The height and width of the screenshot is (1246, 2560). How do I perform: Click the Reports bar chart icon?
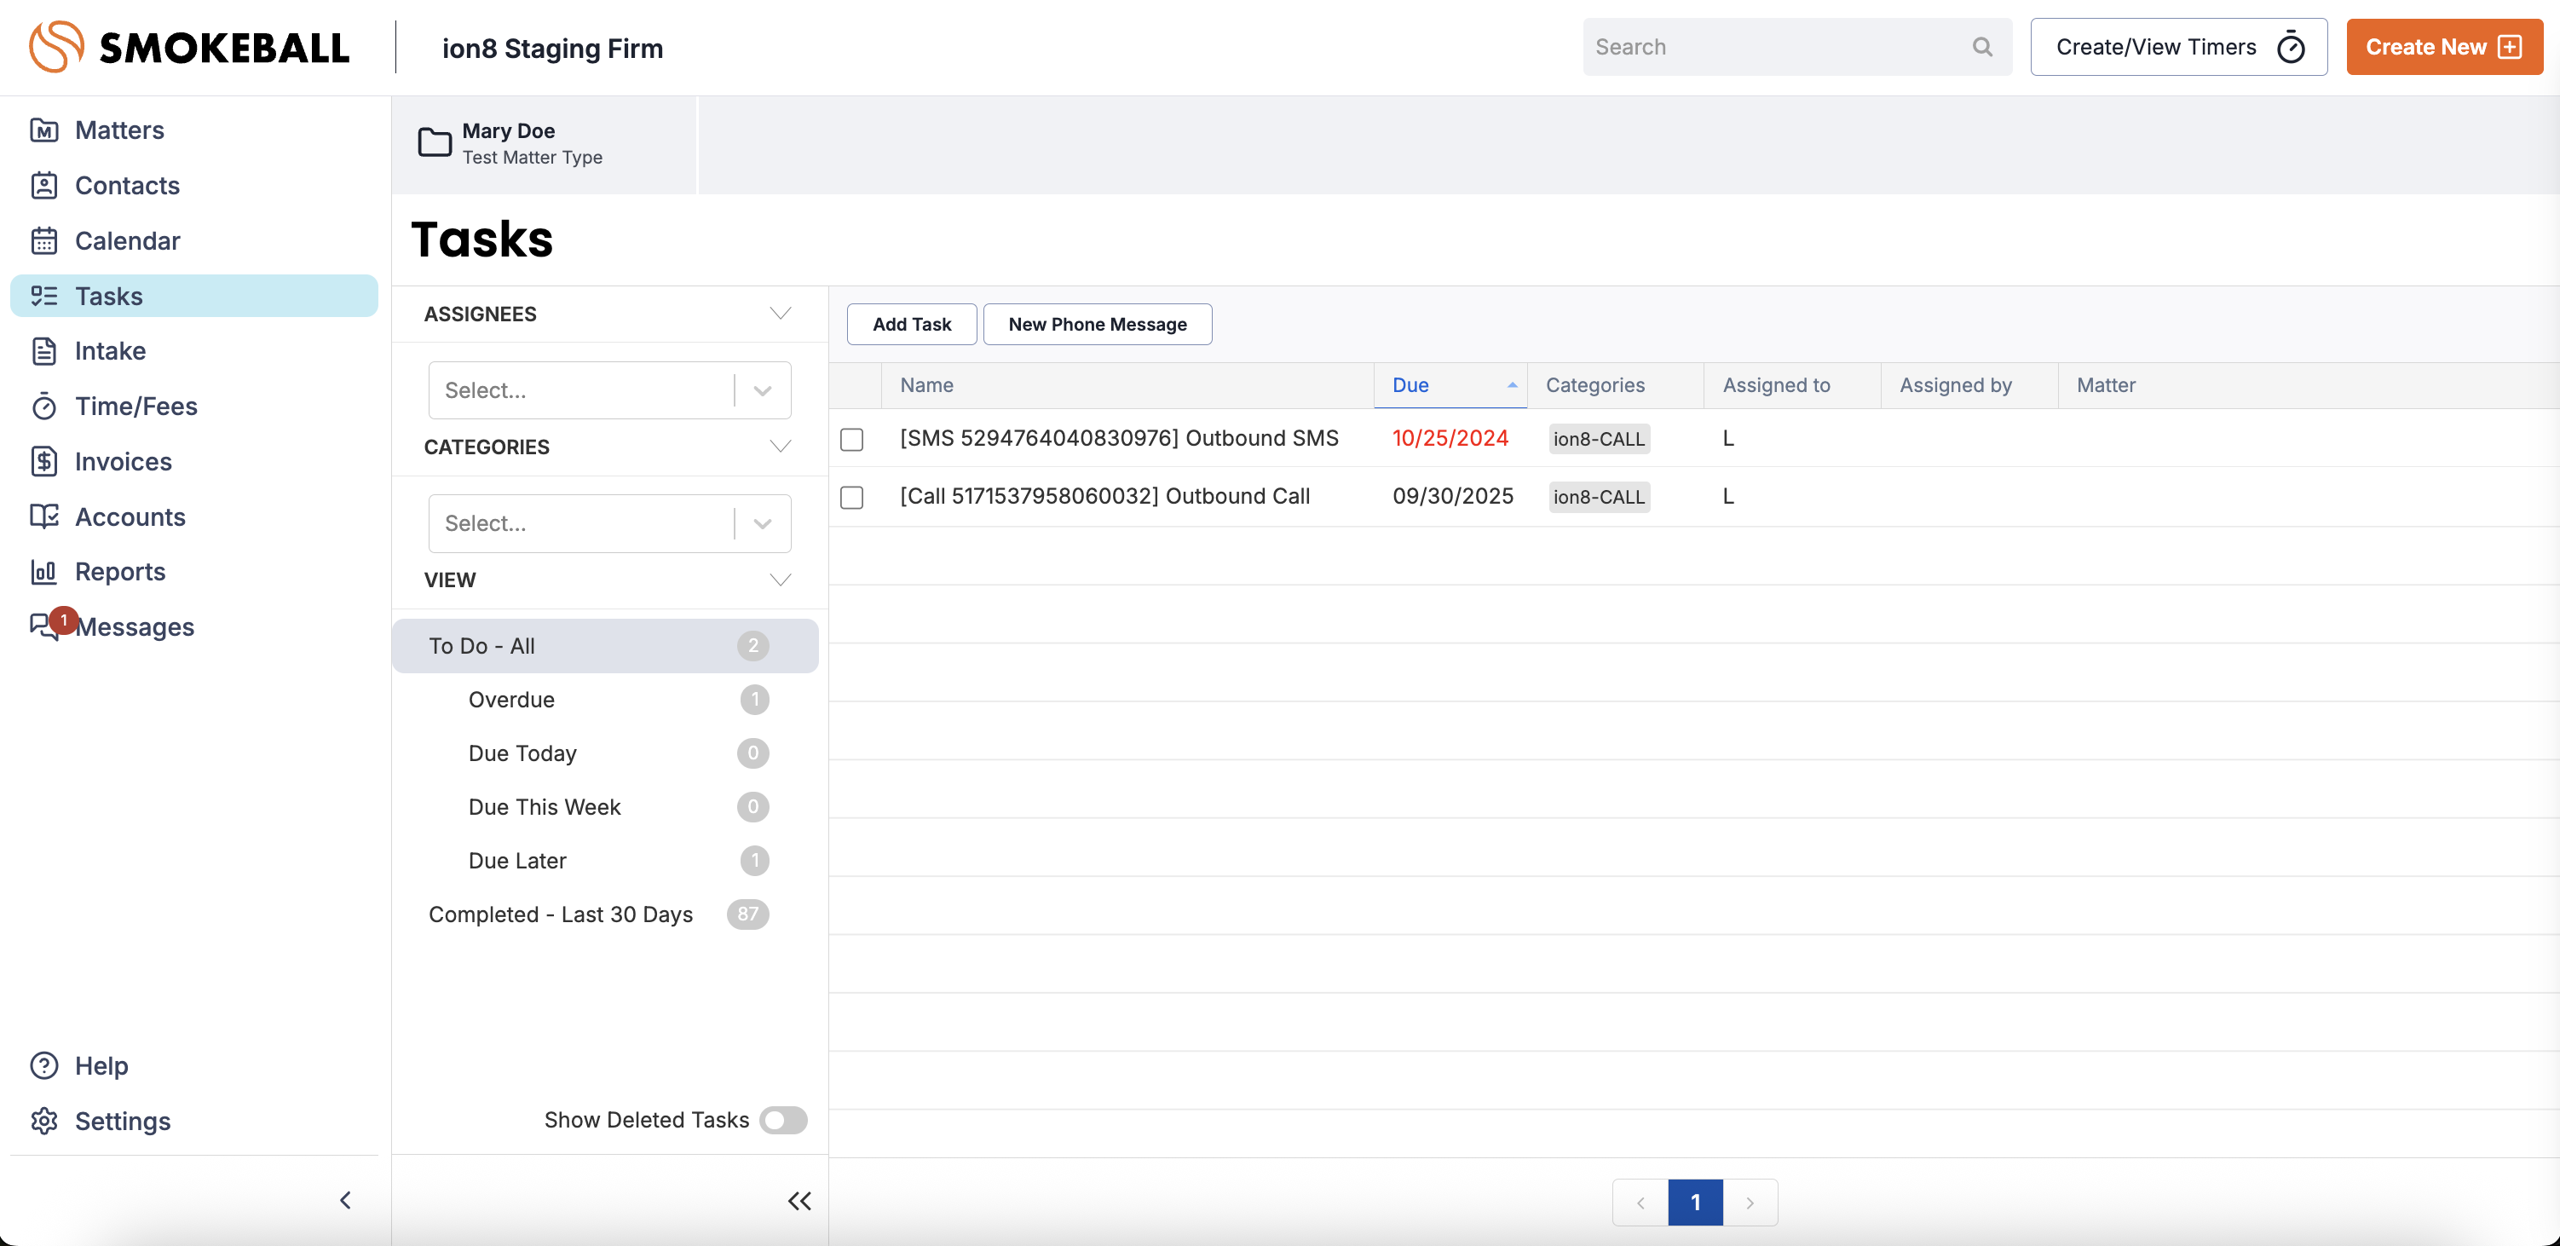[x=44, y=571]
